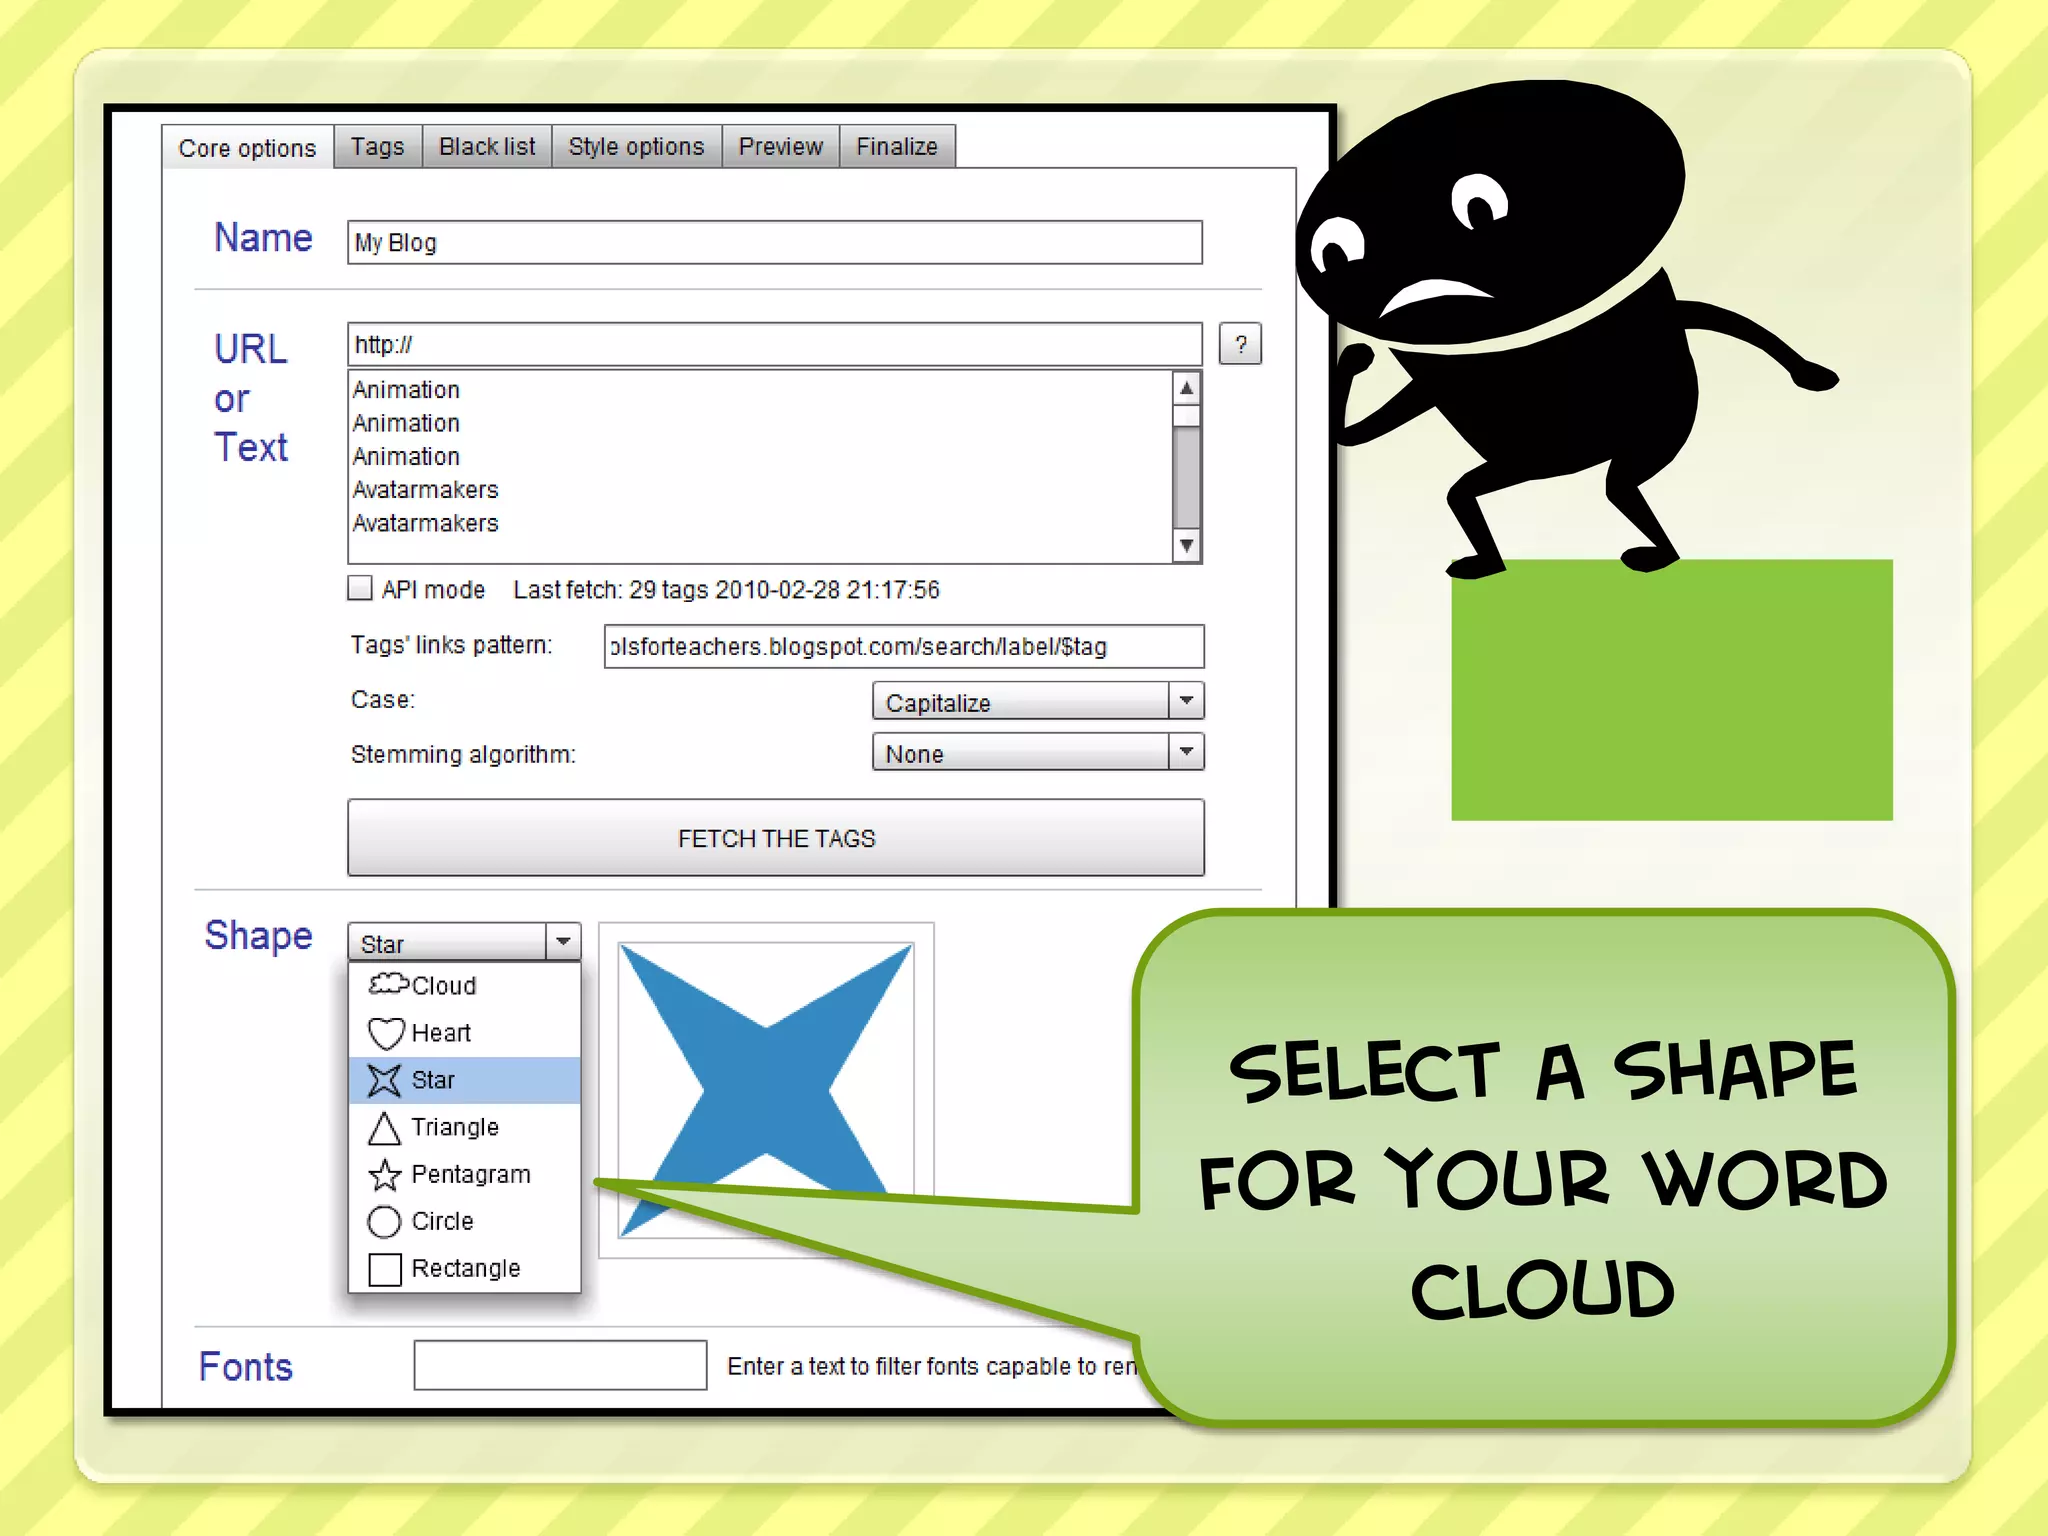Pick the Star shape option
2048x1536 pixels.
(x=433, y=1080)
